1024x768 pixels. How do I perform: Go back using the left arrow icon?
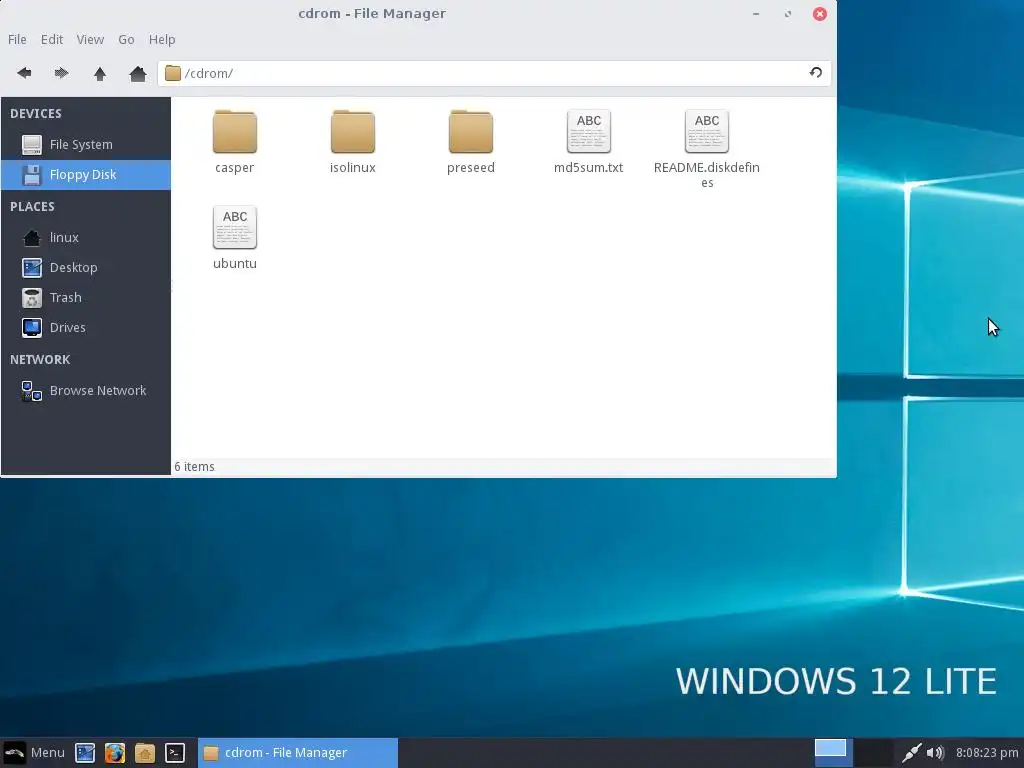click(24, 73)
